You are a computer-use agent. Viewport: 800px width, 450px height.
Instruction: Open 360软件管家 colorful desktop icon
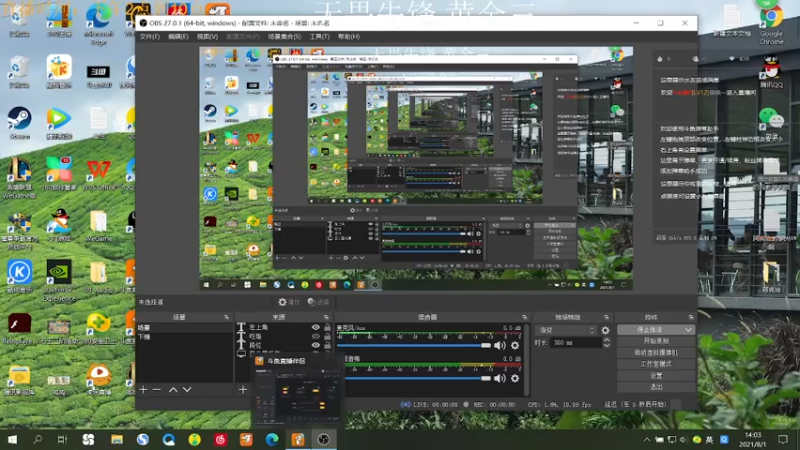(59, 174)
